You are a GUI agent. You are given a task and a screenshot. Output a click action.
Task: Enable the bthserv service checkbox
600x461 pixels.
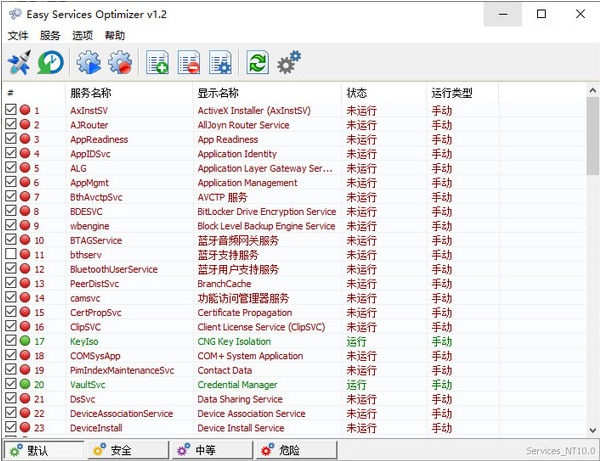(x=11, y=255)
